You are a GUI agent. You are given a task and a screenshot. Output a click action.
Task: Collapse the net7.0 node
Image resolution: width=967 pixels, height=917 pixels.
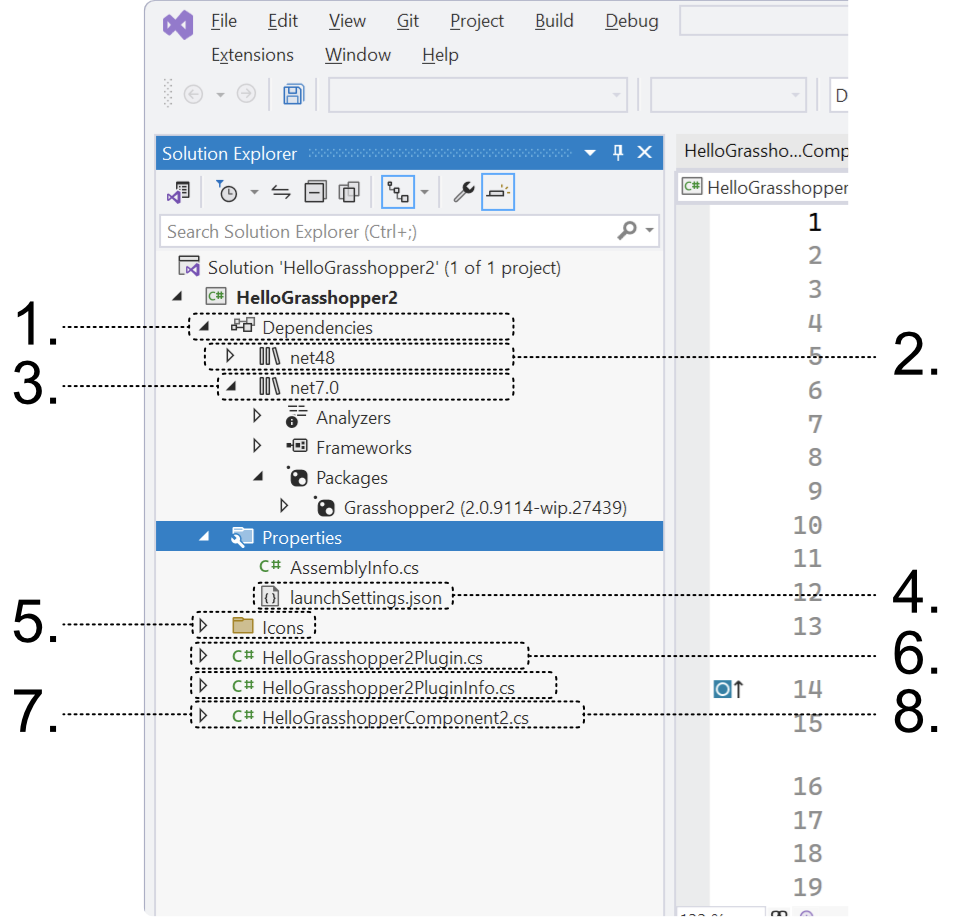[231, 387]
